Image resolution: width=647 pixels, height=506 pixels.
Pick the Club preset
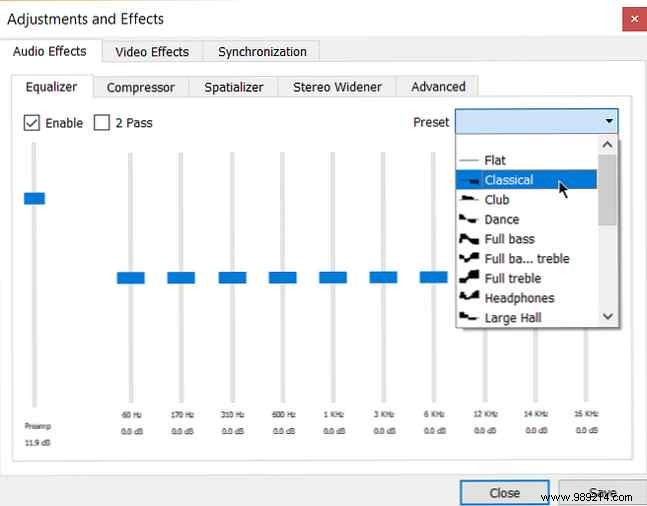(527, 199)
